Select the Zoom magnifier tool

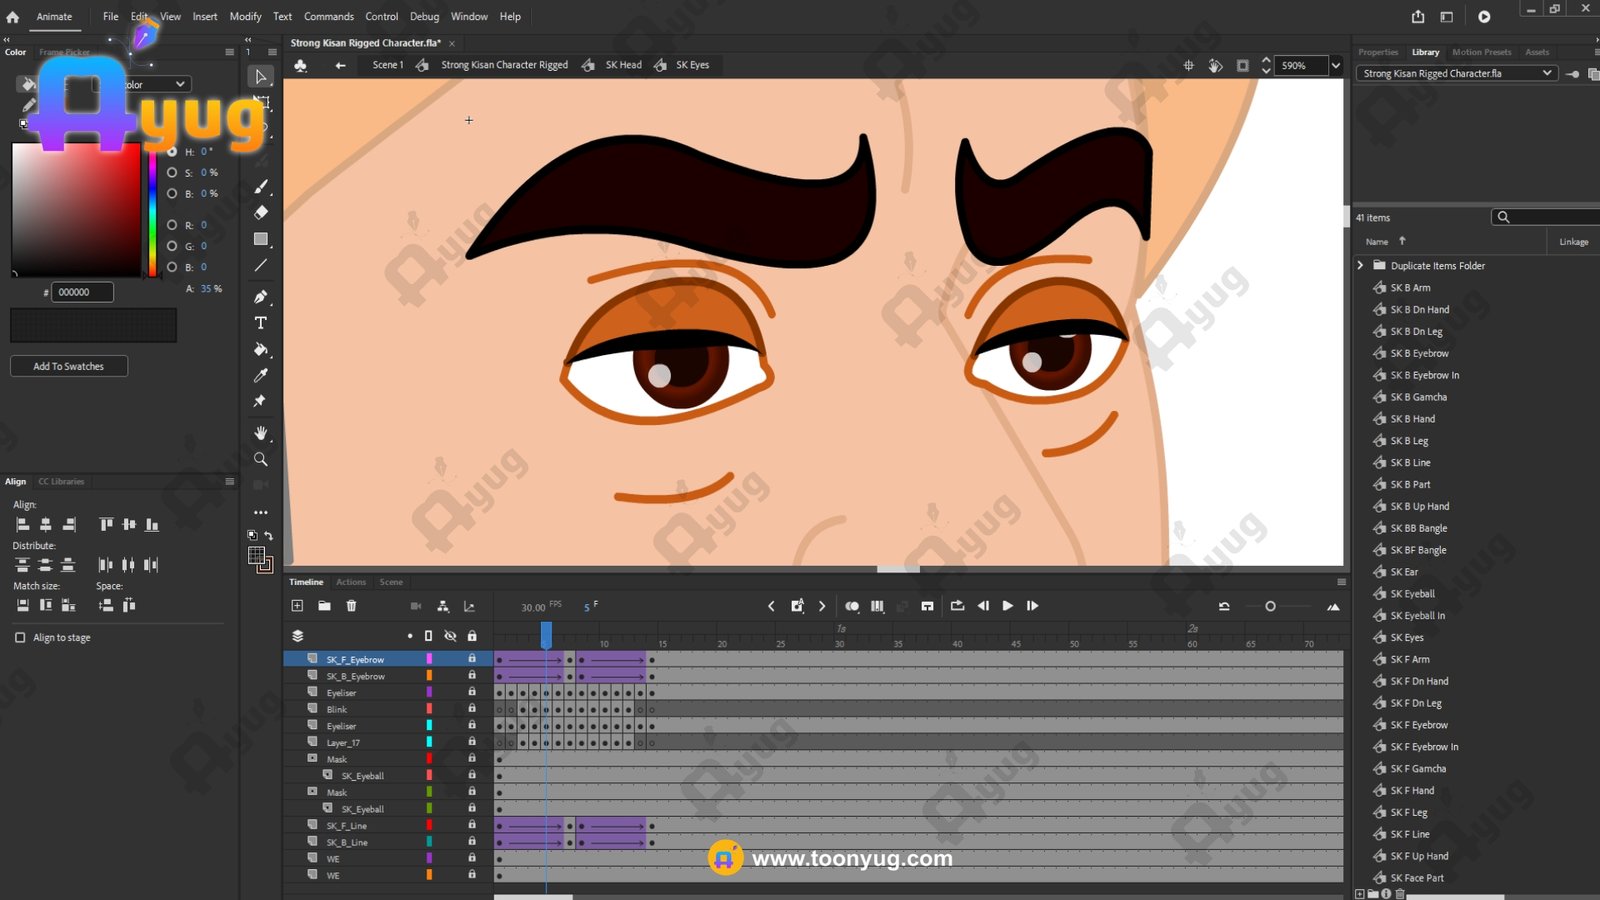[x=261, y=460]
